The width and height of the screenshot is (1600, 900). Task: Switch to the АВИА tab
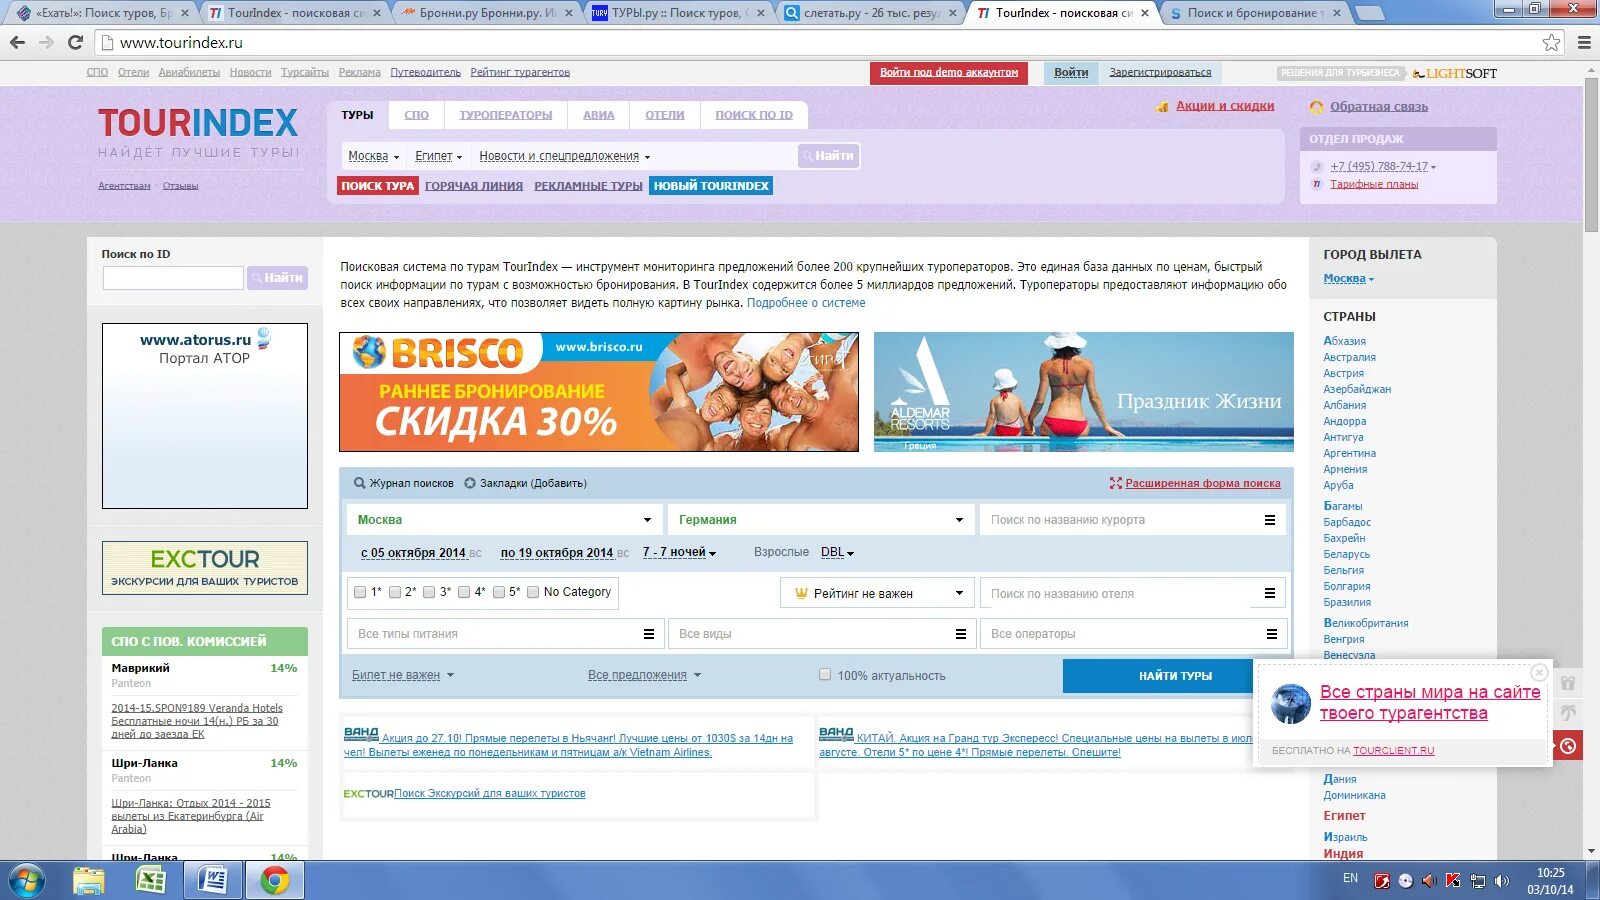[598, 115]
